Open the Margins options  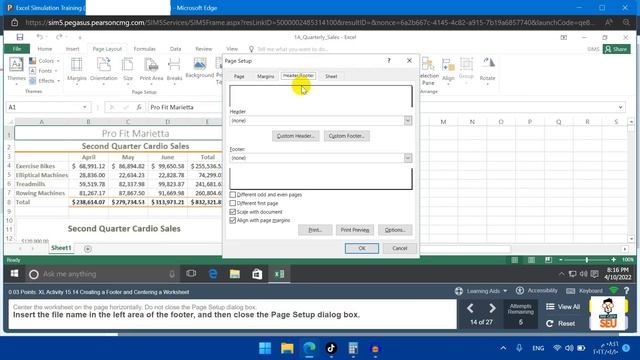[77, 70]
